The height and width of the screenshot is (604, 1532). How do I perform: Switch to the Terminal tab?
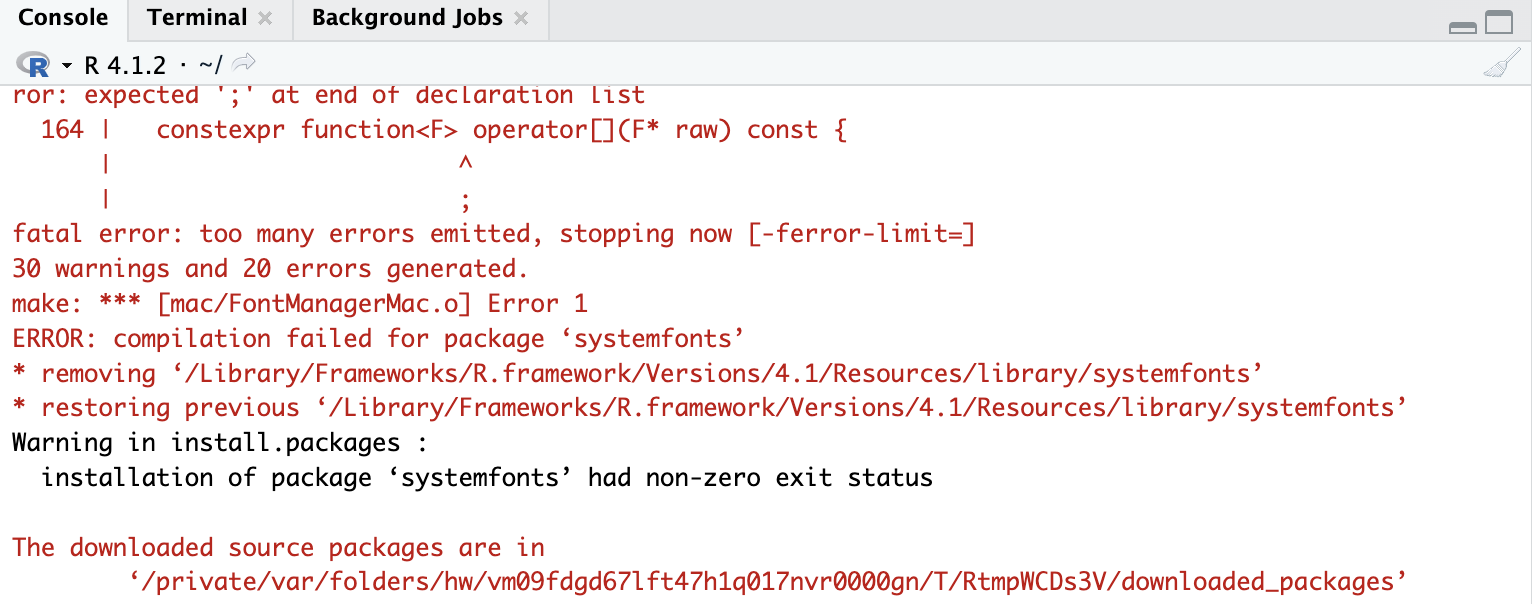click(x=197, y=18)
